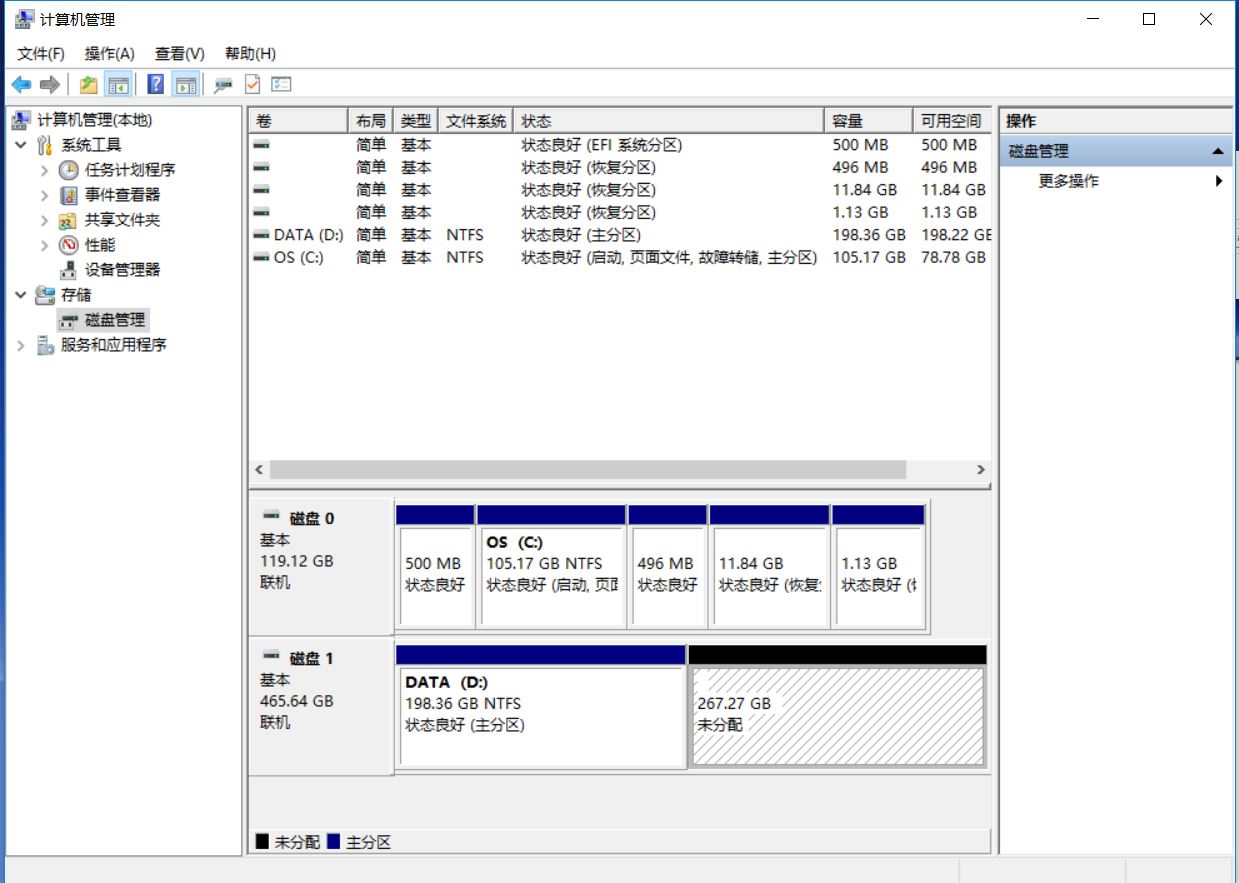Click the black 未分配 legend swatch
Image resolution: width=1239 pixels, height=883 pixels.
(x=262, y=842)
